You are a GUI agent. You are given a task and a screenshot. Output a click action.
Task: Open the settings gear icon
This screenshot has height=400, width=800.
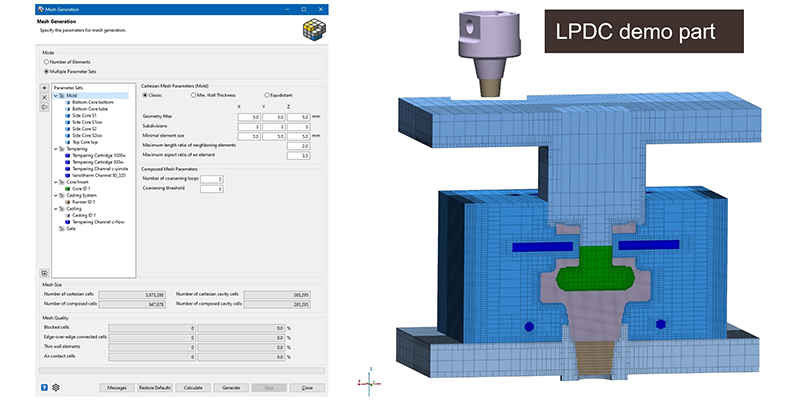57,387
